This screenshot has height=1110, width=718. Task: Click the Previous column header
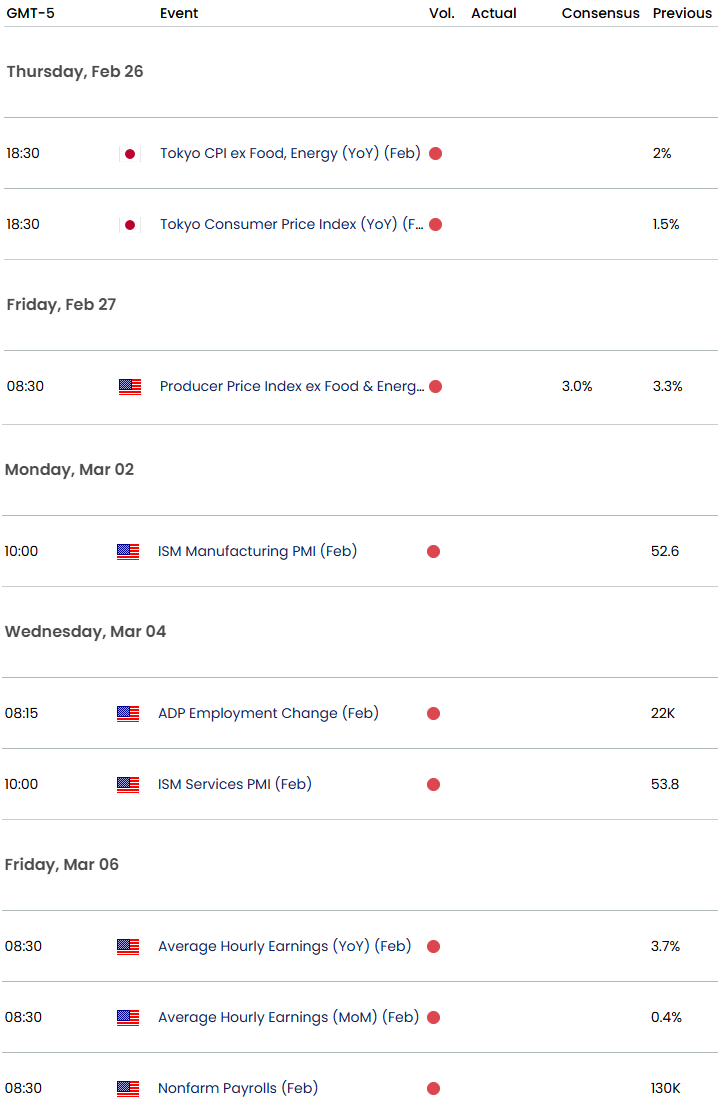pos(682,13)
